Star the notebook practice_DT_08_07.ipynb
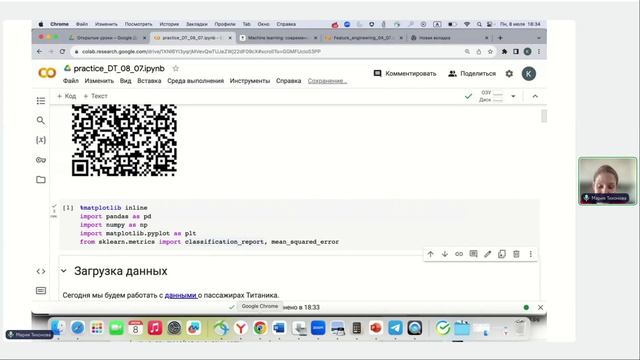Viewport: 640px width, 360px height. 176,69
